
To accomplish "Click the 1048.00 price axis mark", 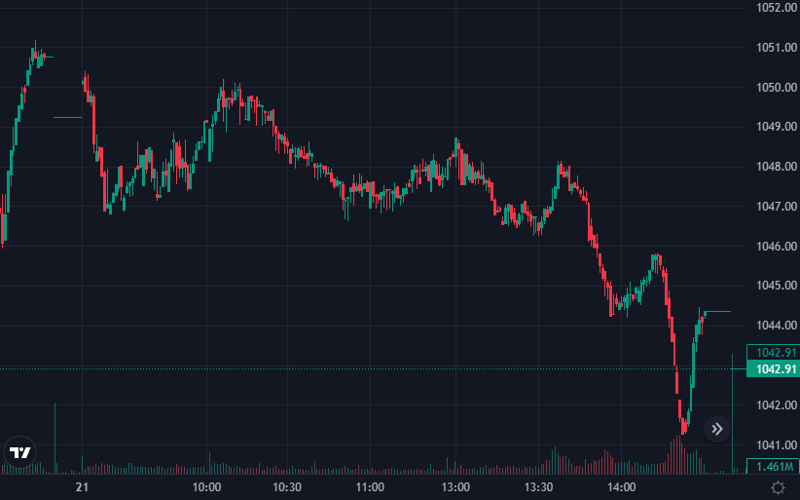I will point(775,167).
